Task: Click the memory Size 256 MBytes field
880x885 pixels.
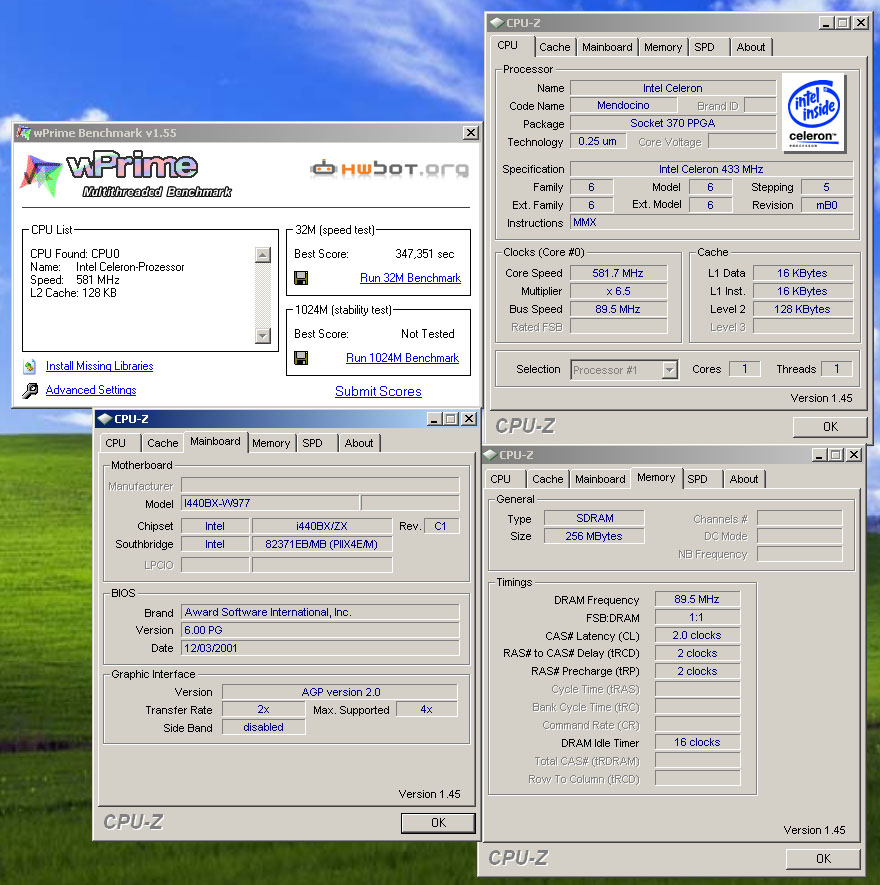Action: point(594,536)
